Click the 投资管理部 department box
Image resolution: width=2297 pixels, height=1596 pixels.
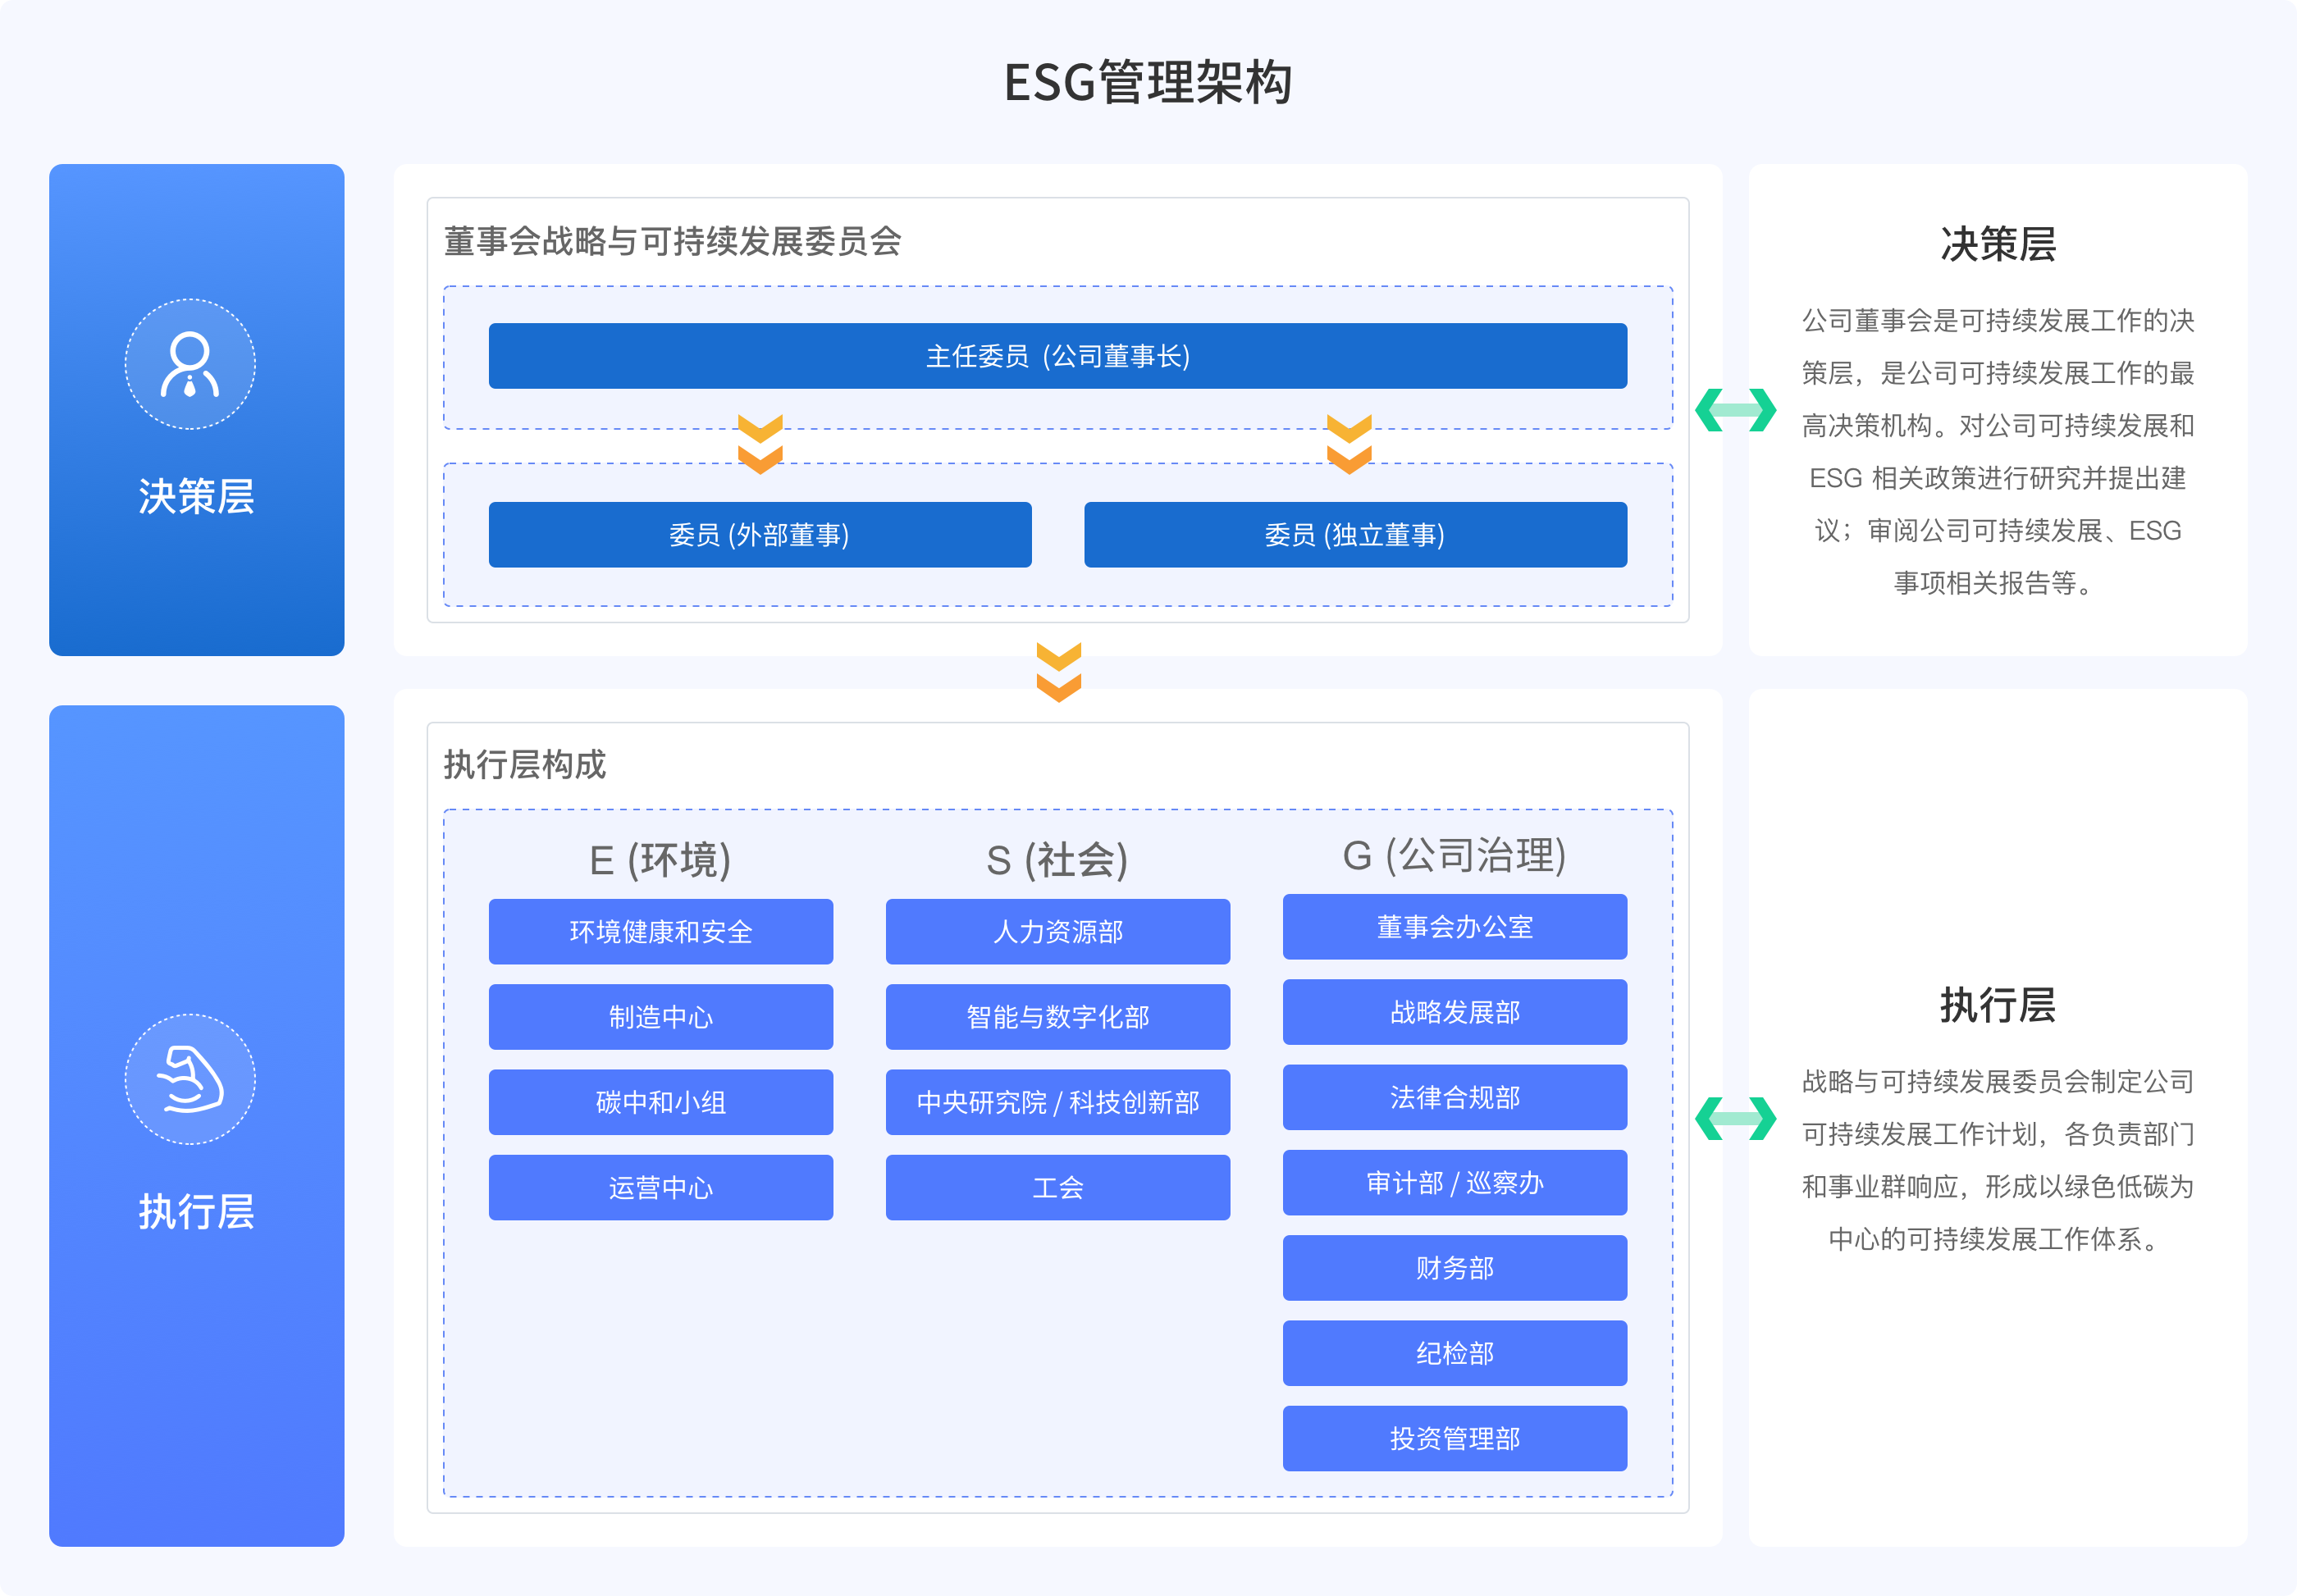click(1455, 1438)
